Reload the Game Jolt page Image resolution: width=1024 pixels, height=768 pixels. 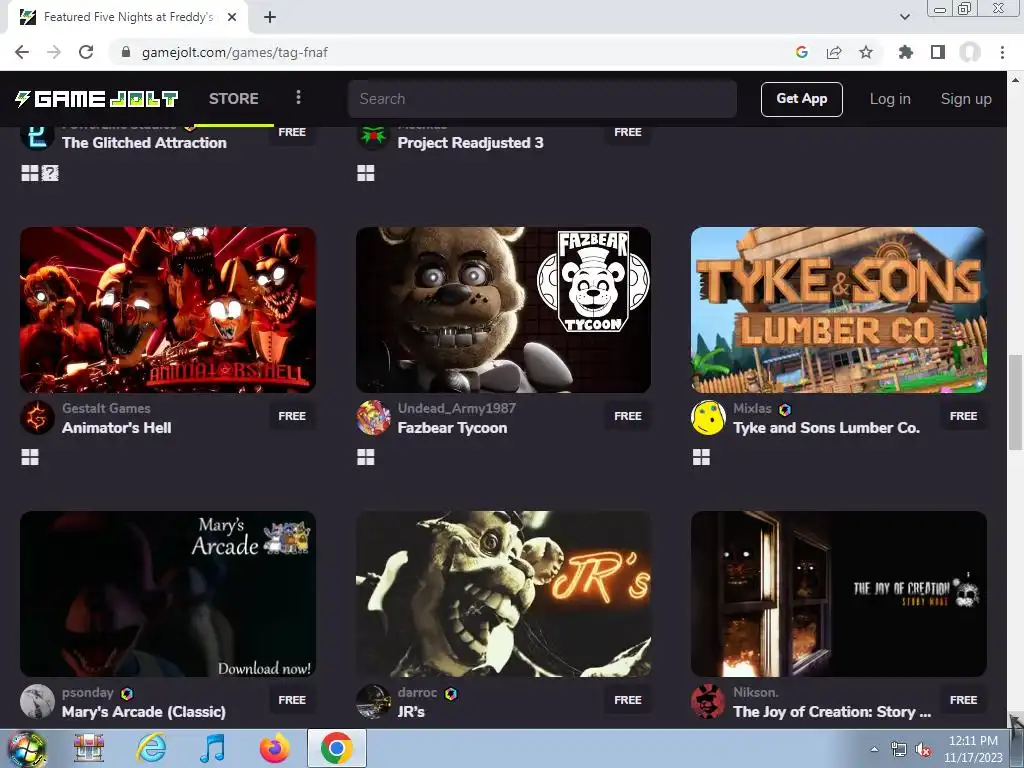pyautogui.click(x=86, y=52)
